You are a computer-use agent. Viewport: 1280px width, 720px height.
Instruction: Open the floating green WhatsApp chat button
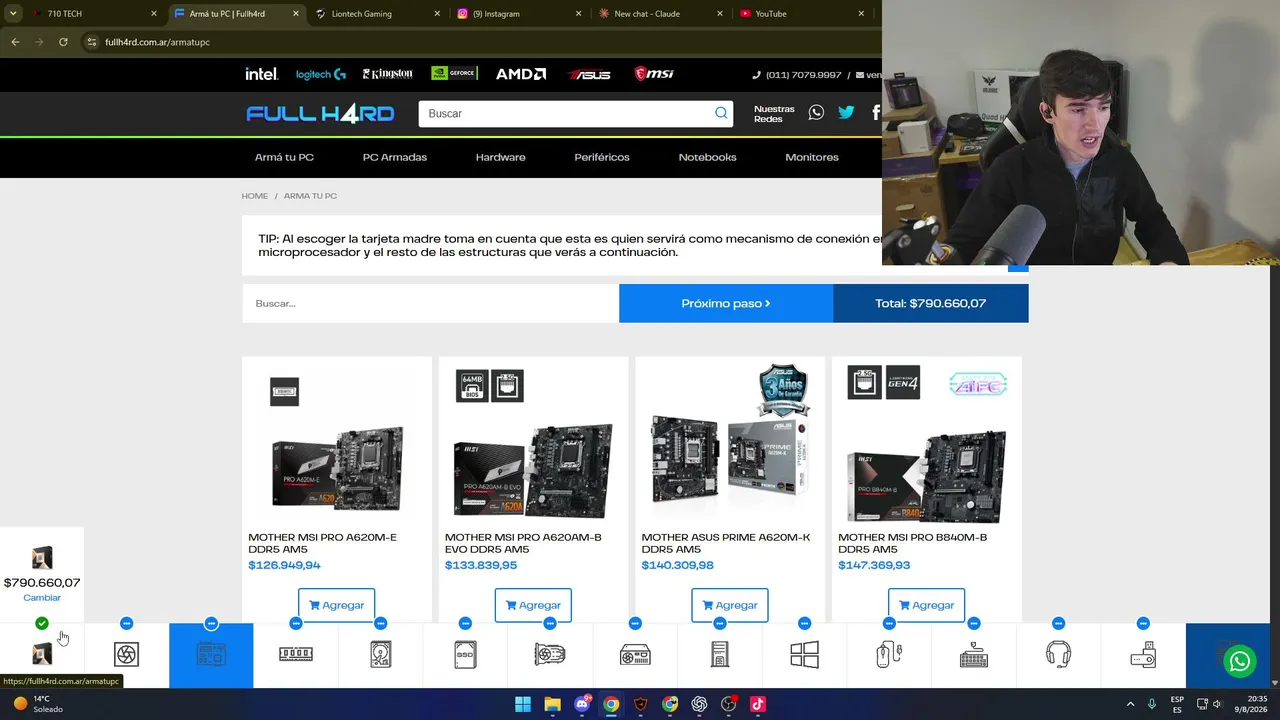(x=1240, y=661)
